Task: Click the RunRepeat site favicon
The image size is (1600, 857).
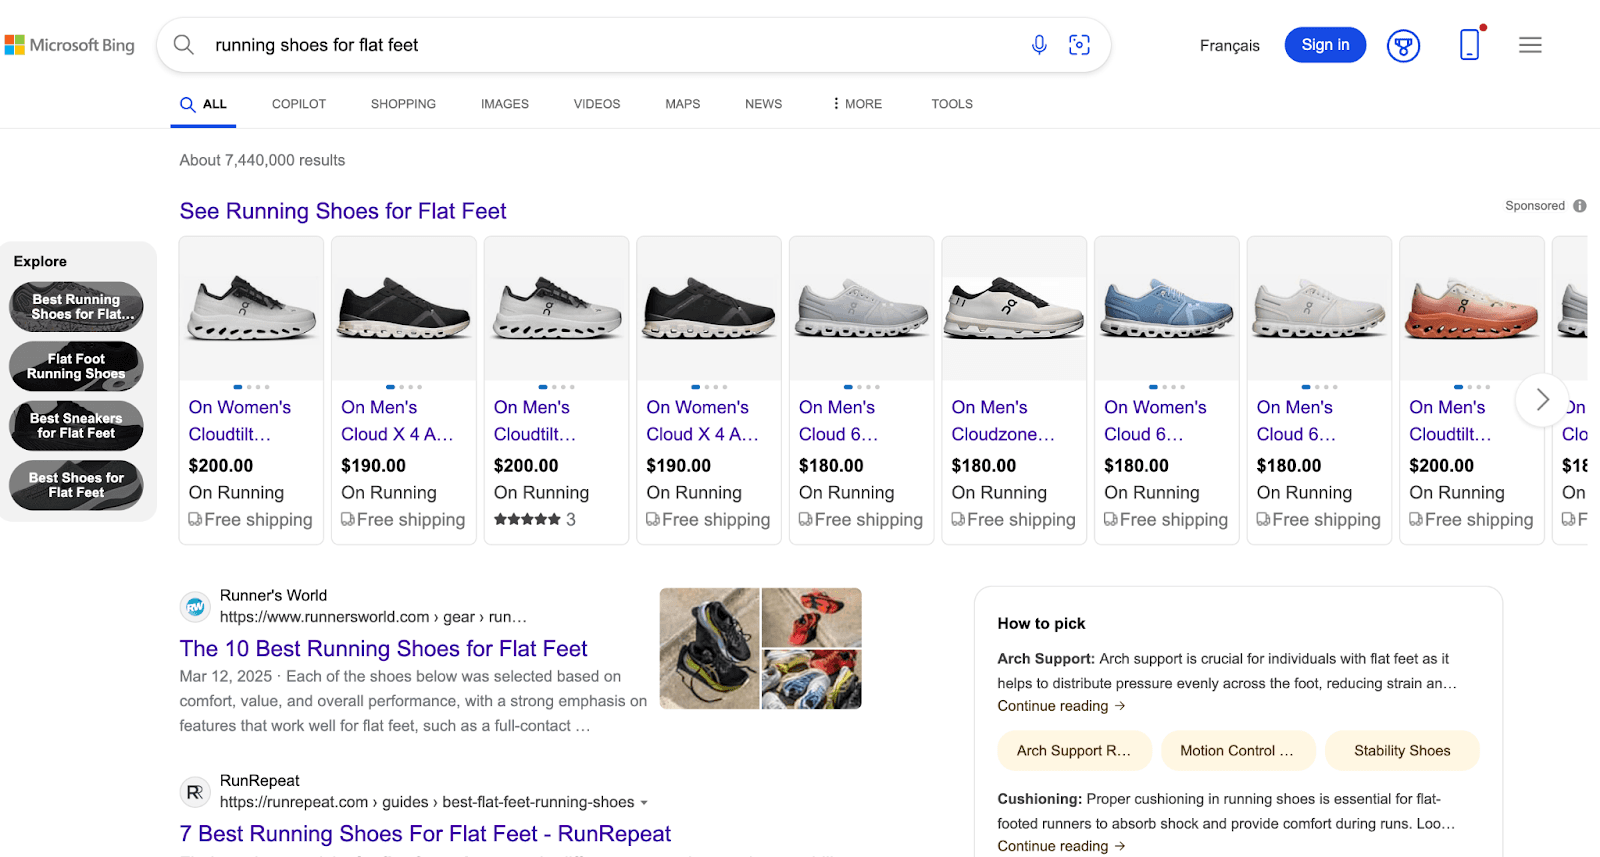Action: (195, 792)
